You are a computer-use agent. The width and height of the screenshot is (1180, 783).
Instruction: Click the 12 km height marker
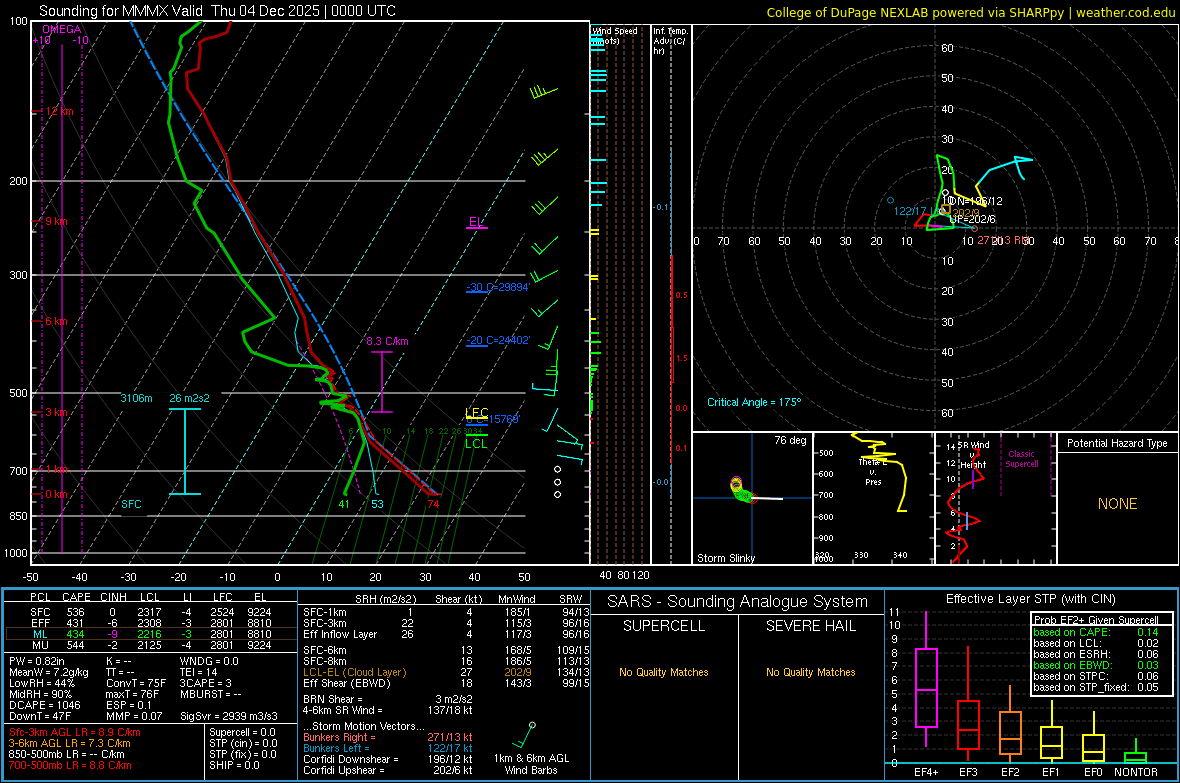tap(60, 111)
